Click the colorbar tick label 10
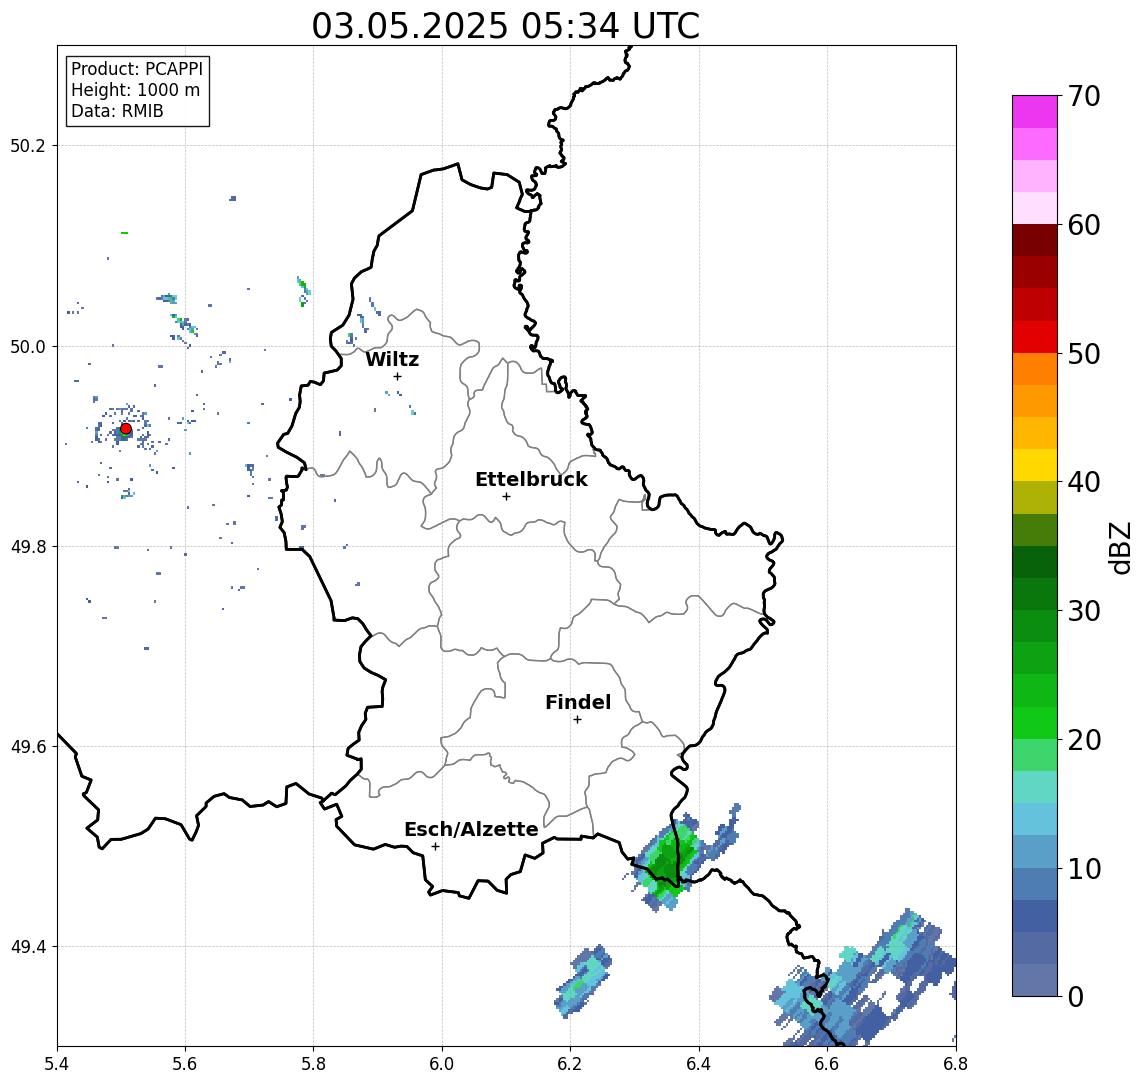Screen dimensions: 1145x1084 click(1084, 869)
